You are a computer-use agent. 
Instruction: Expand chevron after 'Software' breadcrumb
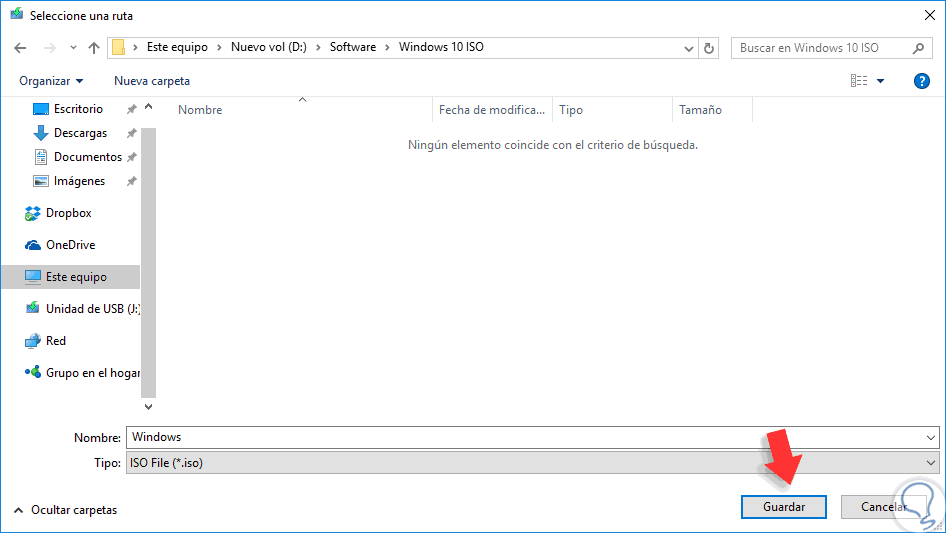(387, 48)
